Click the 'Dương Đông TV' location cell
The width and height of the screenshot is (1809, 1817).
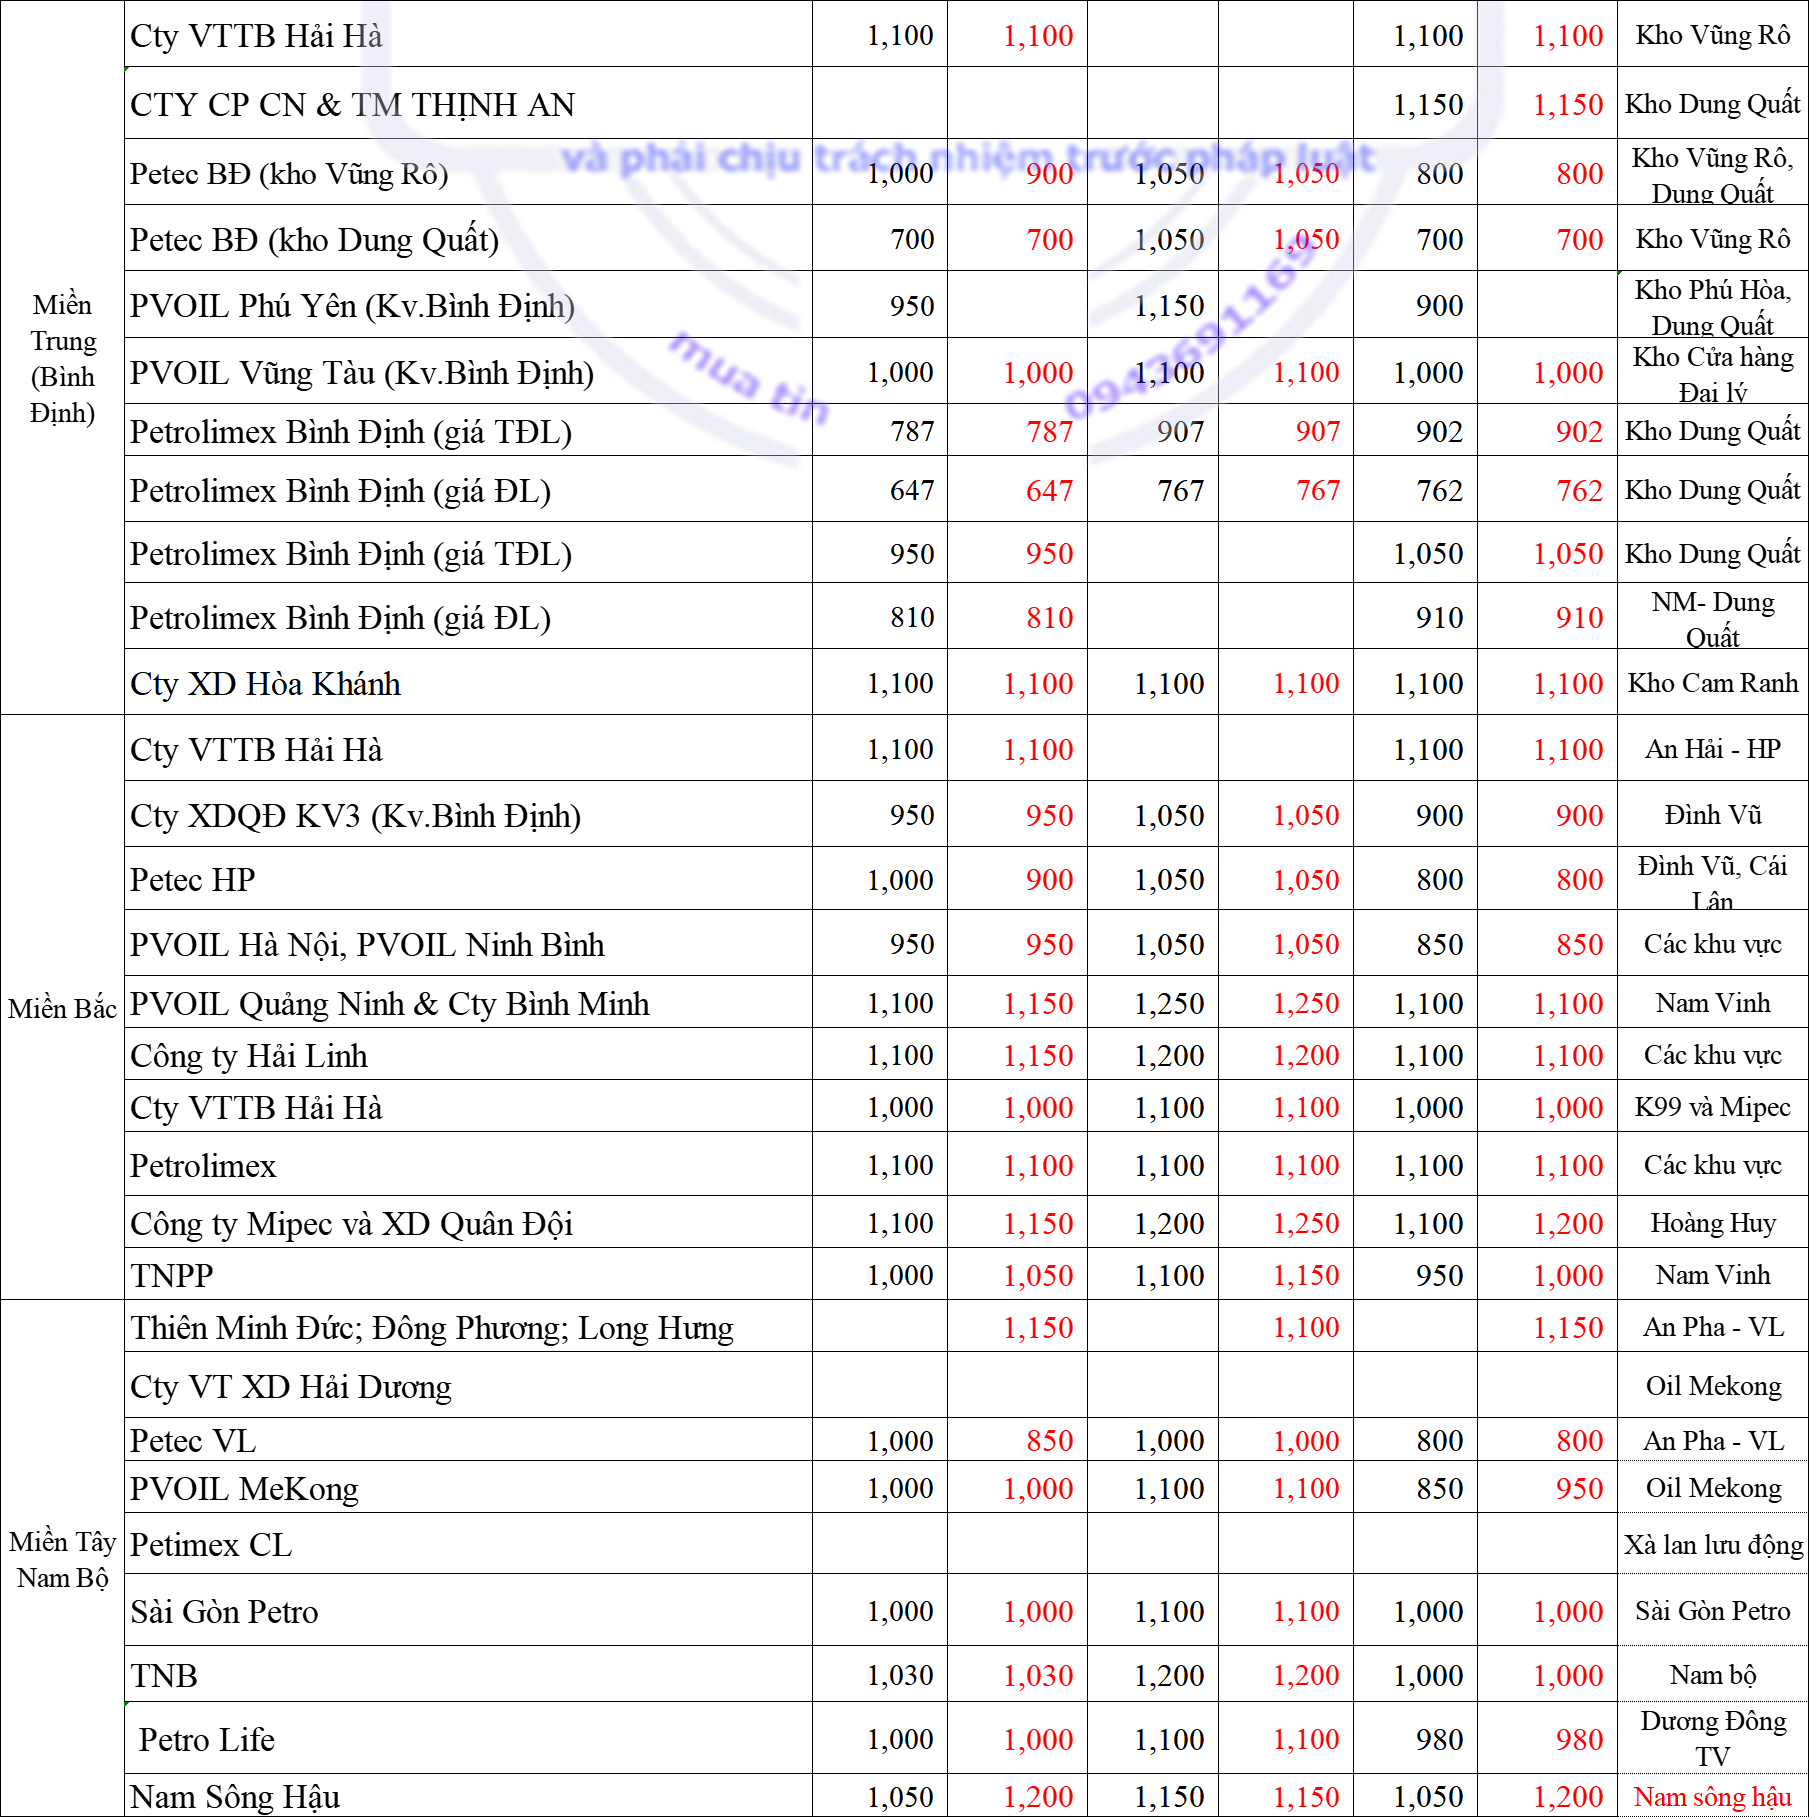point(1713,1739)
